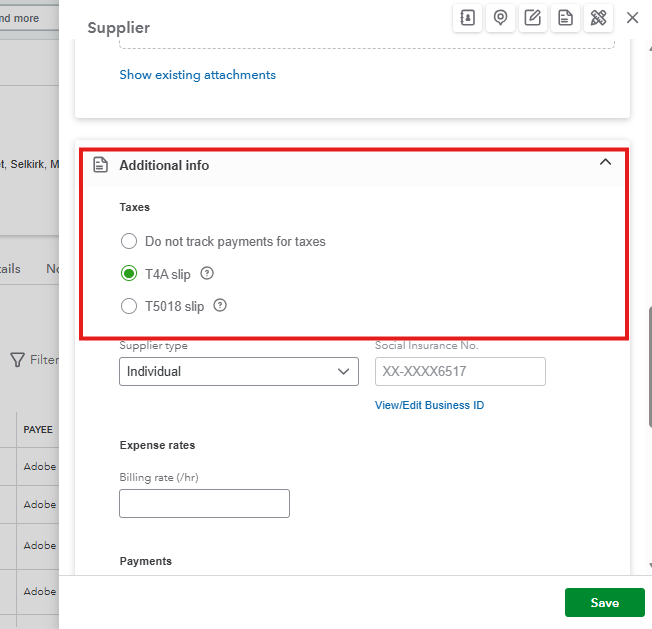Screen dimensions: 652x629
Task: Select the T4A slip radio option
Action: point(128,274)
